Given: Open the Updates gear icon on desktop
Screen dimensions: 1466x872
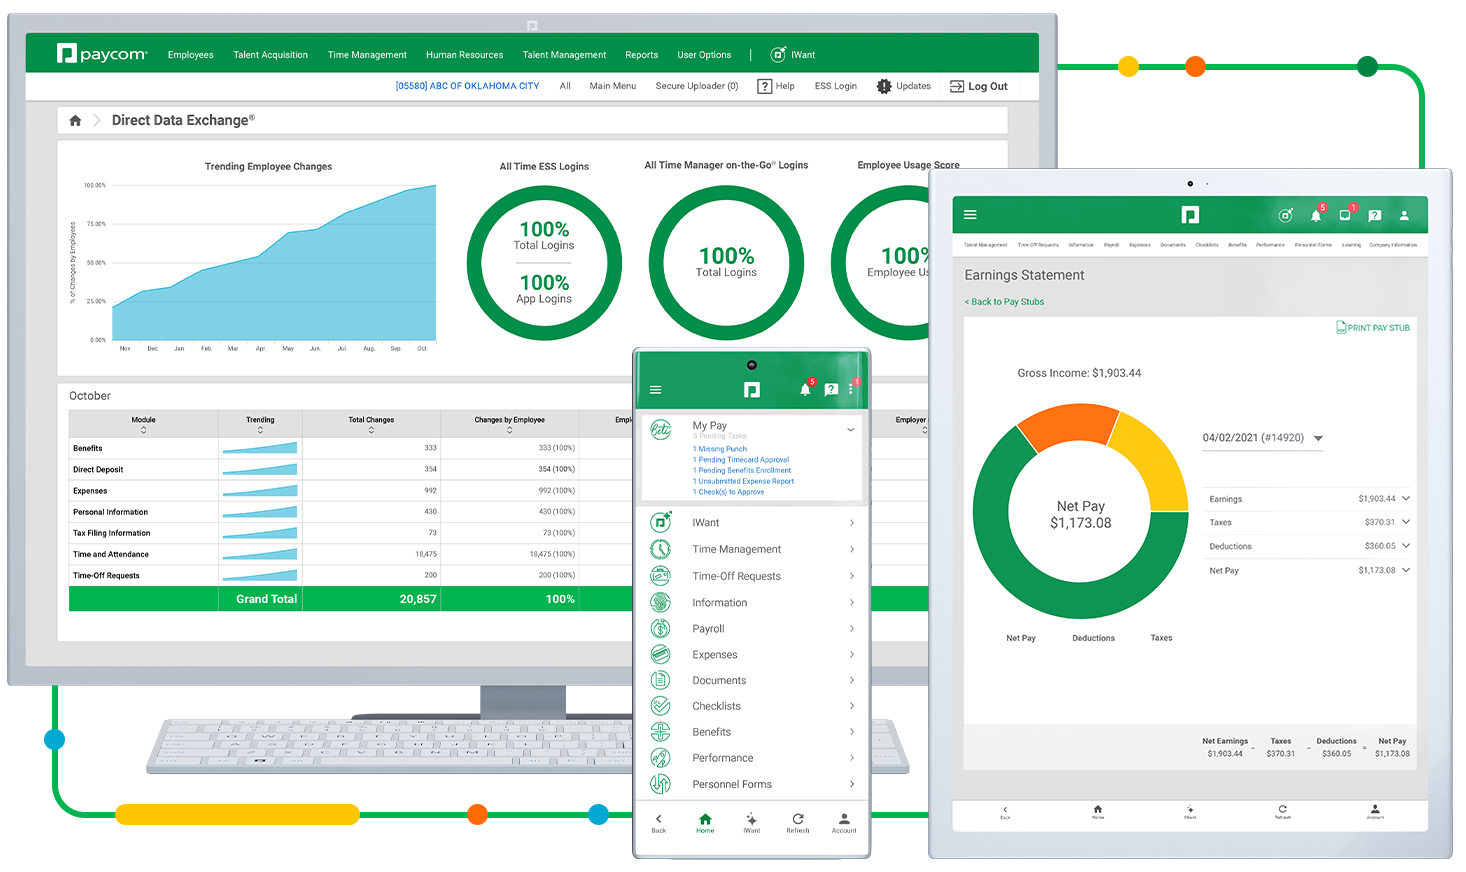Looking at the screenshot, I should (884, 86).
